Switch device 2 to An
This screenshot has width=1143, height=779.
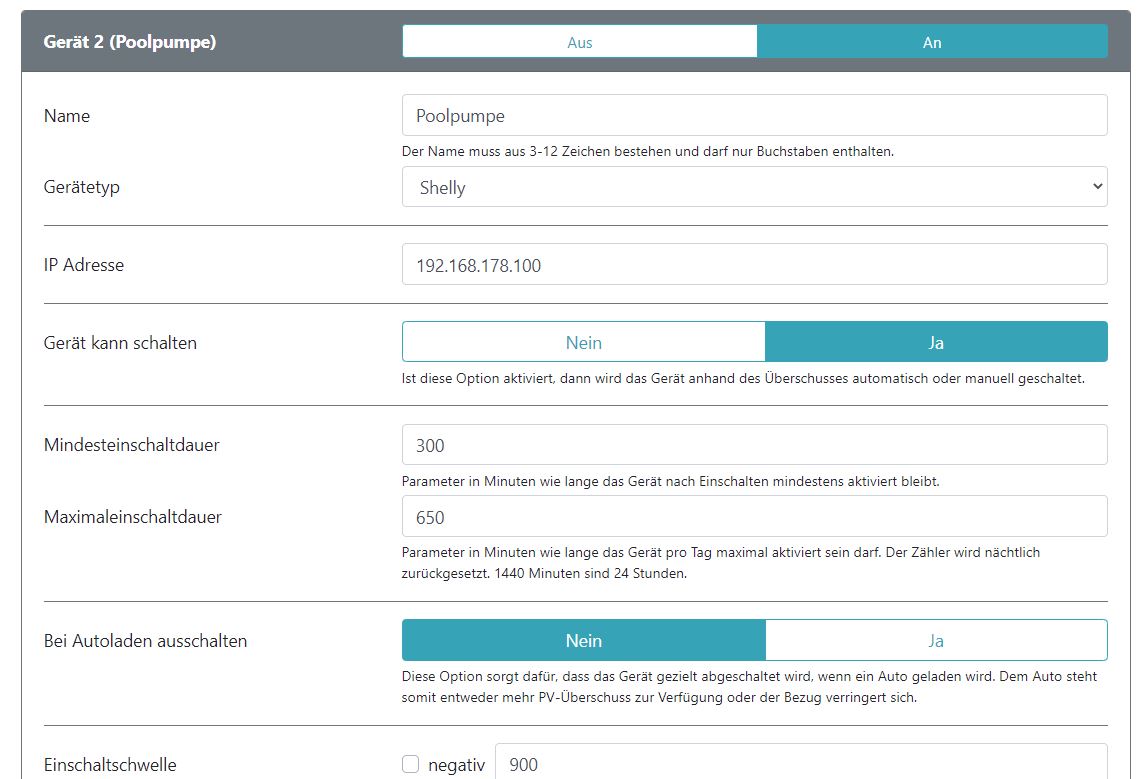point(932,42)
